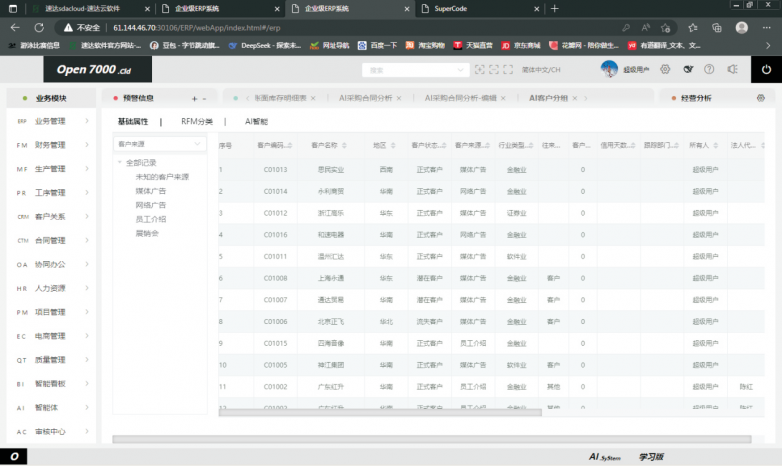Select 媒体广告 in the source tree
The height and width of the screenshot is (466, 782).
(x=151, y=190)
